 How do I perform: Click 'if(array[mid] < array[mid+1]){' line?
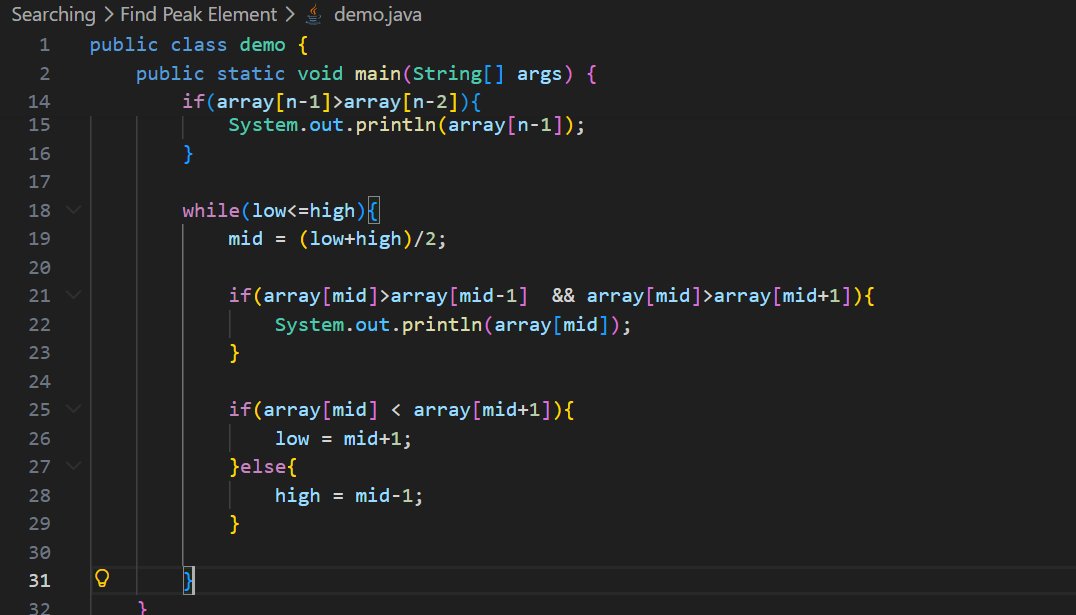[401, 410]
